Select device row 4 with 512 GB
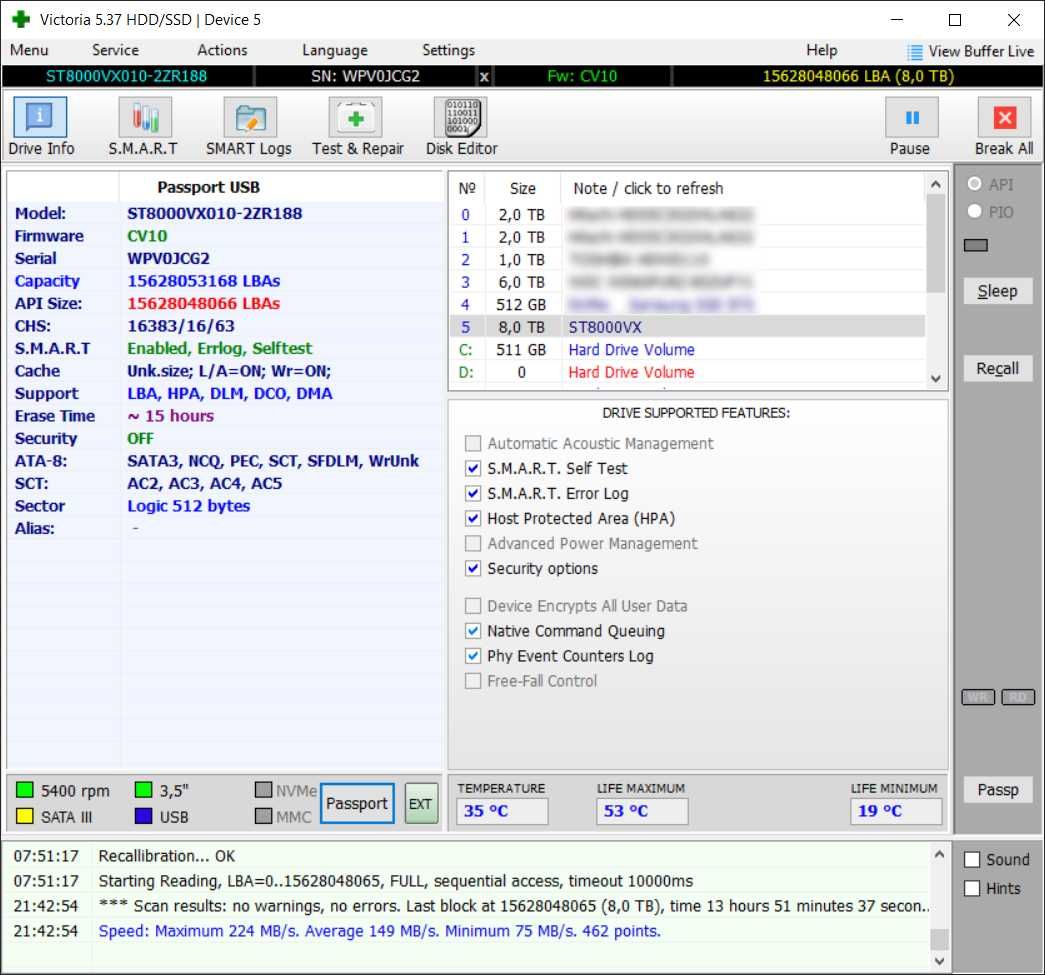 (688, 305)
